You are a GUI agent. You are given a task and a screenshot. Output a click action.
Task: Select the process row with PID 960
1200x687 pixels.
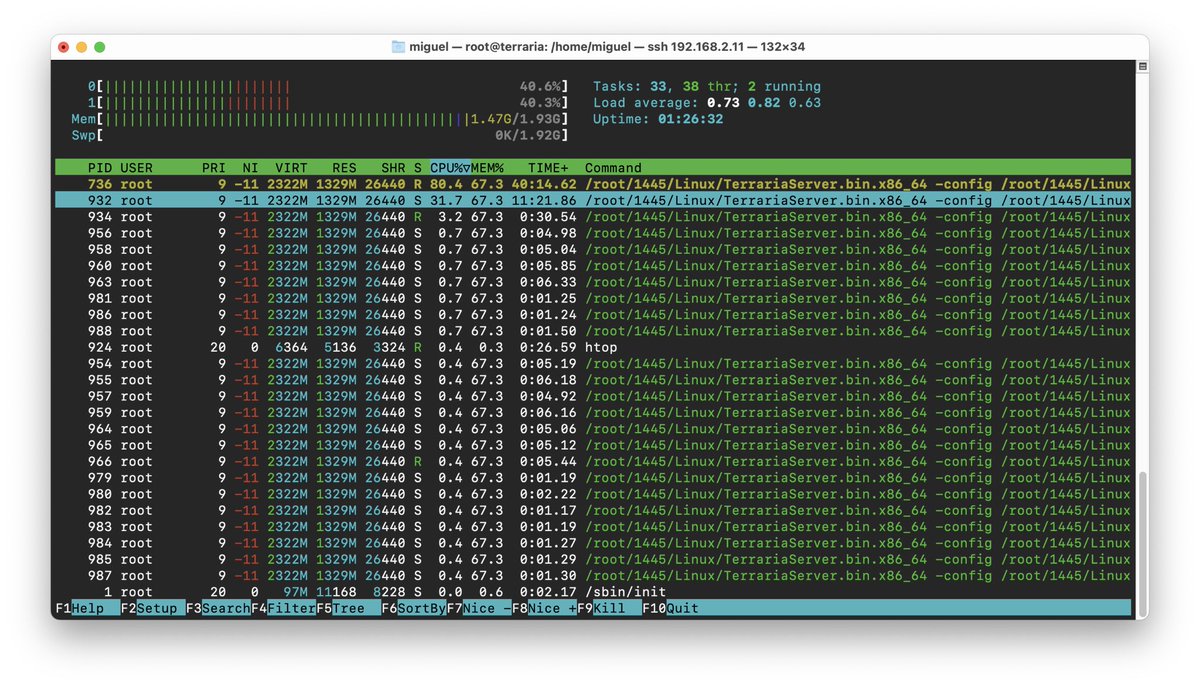(593, 266)
